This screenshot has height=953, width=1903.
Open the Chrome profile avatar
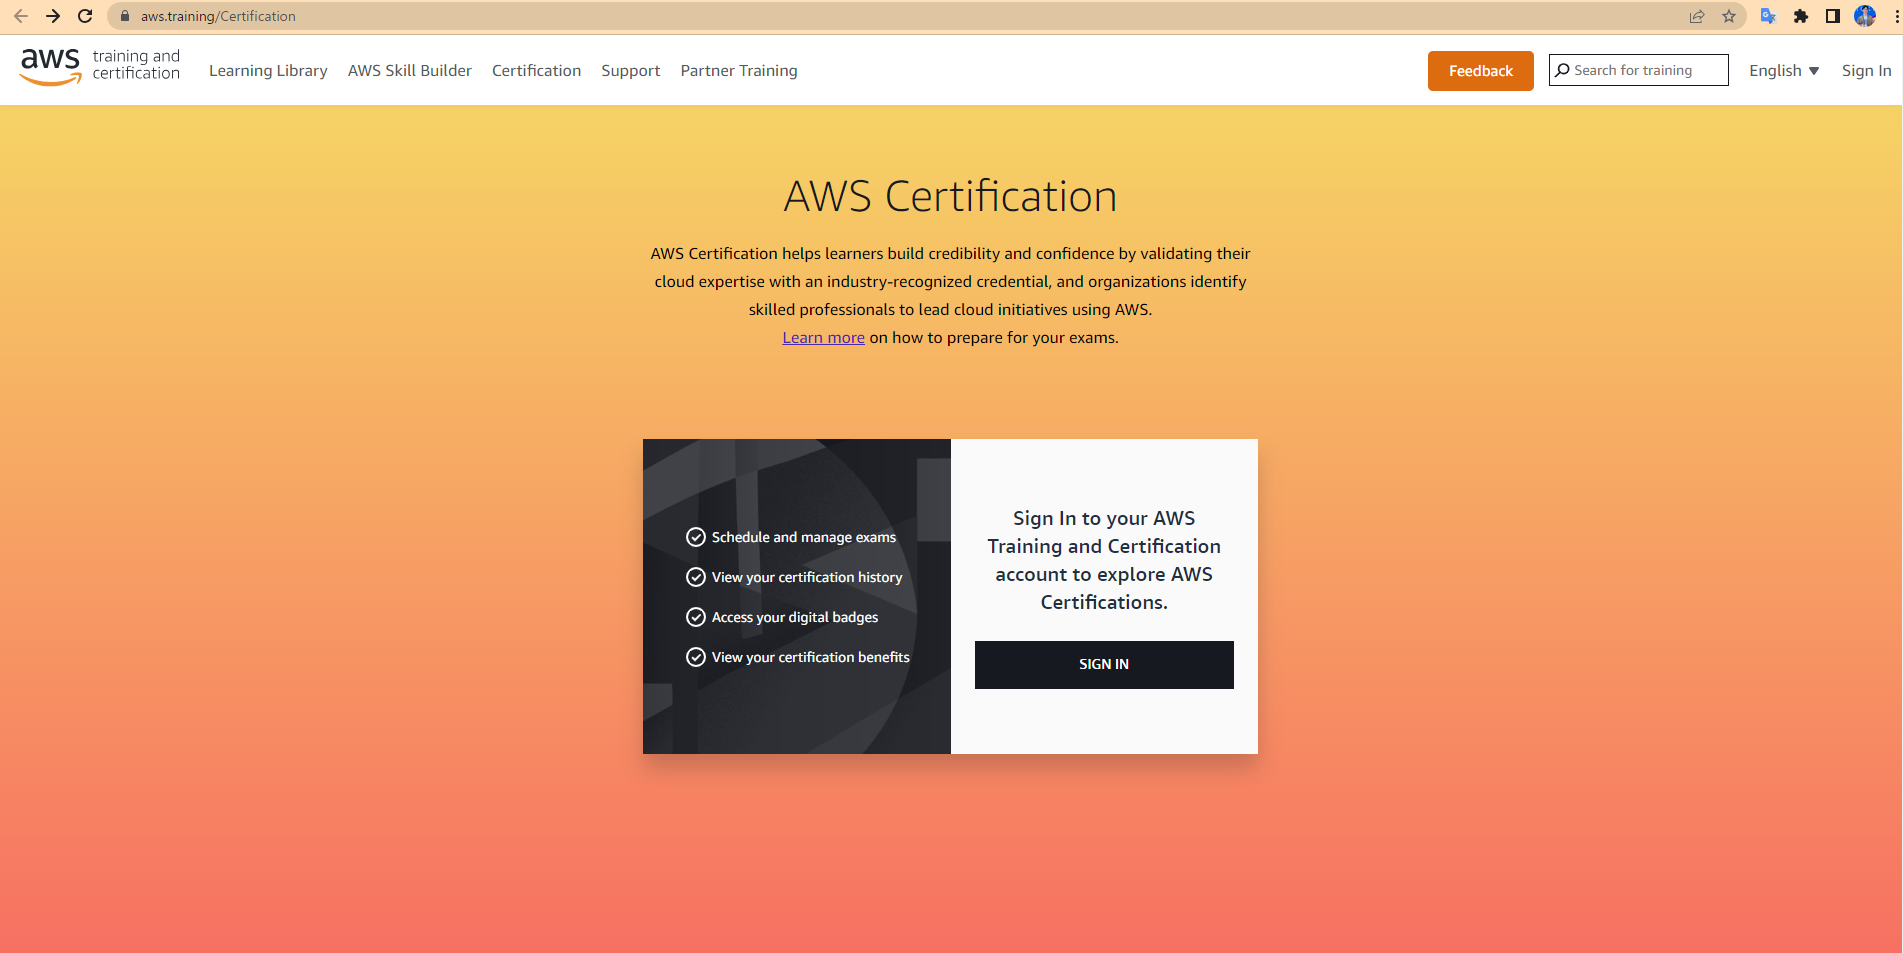[x=1864, y=16]
